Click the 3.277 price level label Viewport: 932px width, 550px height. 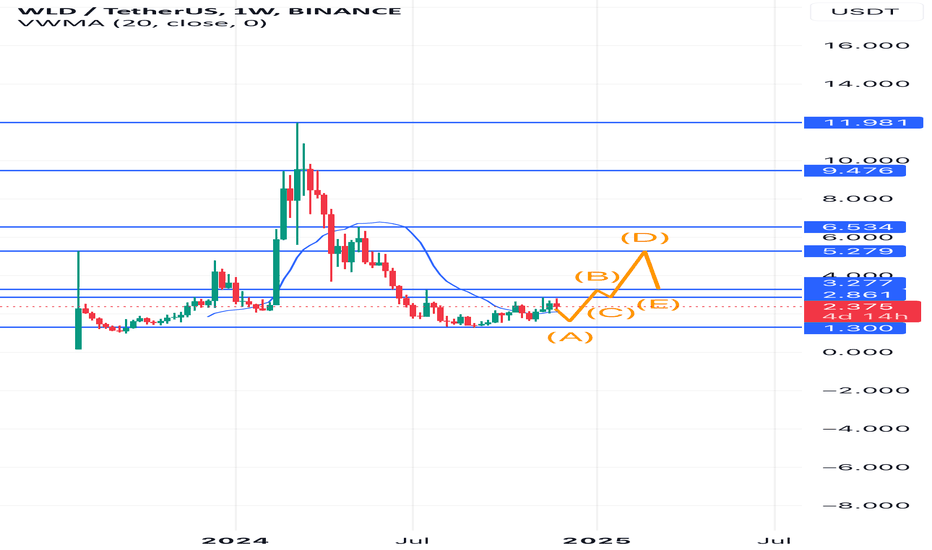(855, 283)
